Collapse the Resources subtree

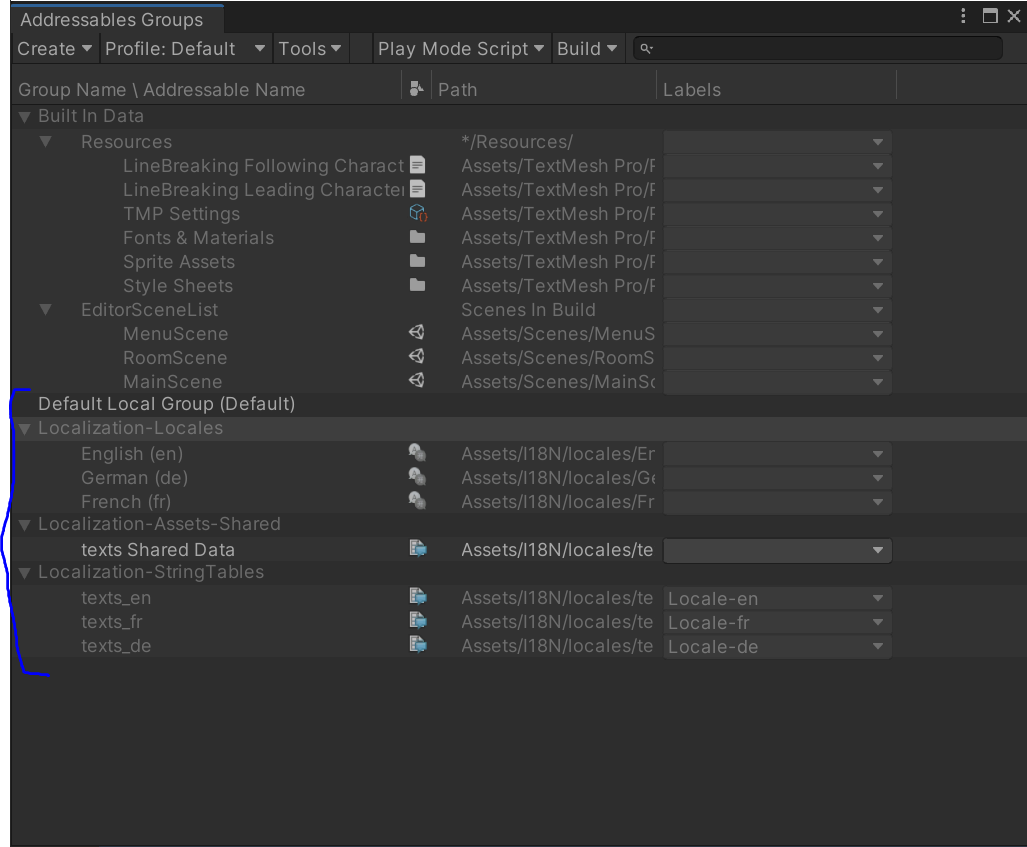pos(44,141)
